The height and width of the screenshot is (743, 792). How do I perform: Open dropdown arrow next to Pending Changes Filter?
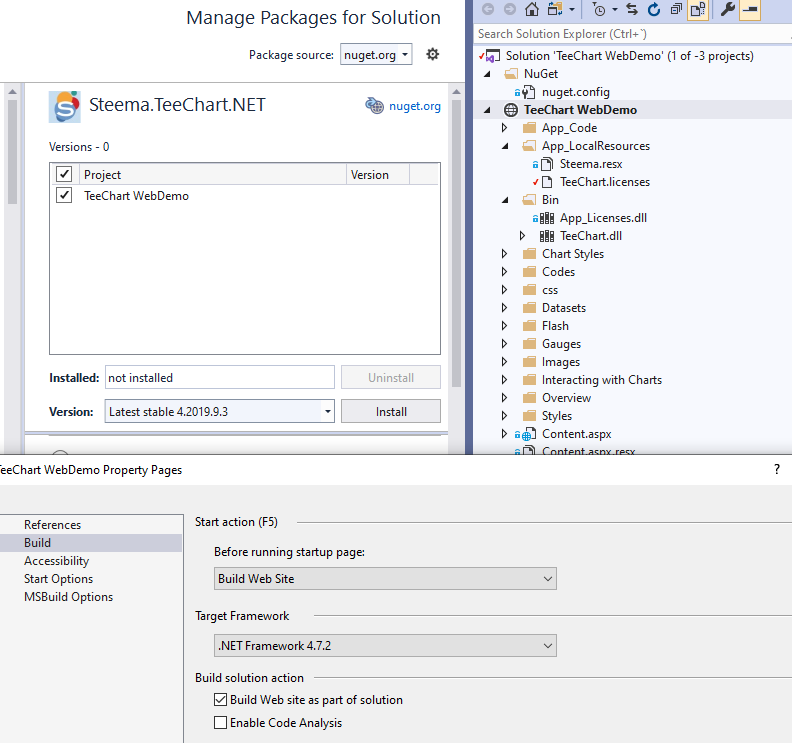615,10
